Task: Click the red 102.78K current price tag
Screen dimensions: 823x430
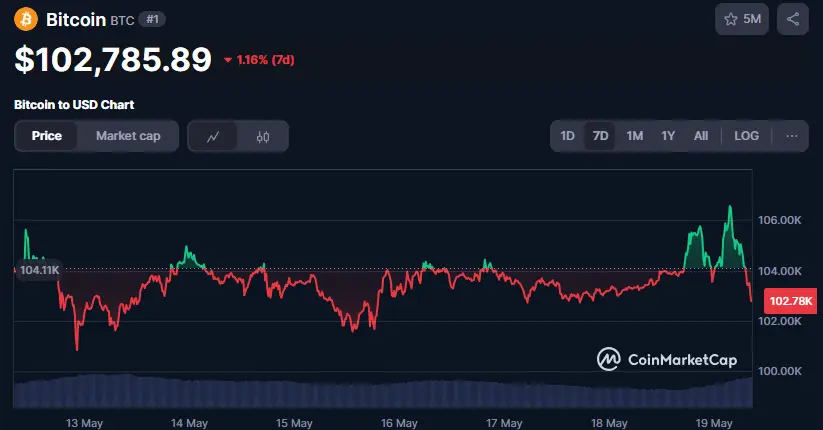Action: pyautogui.click(x=790, y=301)
